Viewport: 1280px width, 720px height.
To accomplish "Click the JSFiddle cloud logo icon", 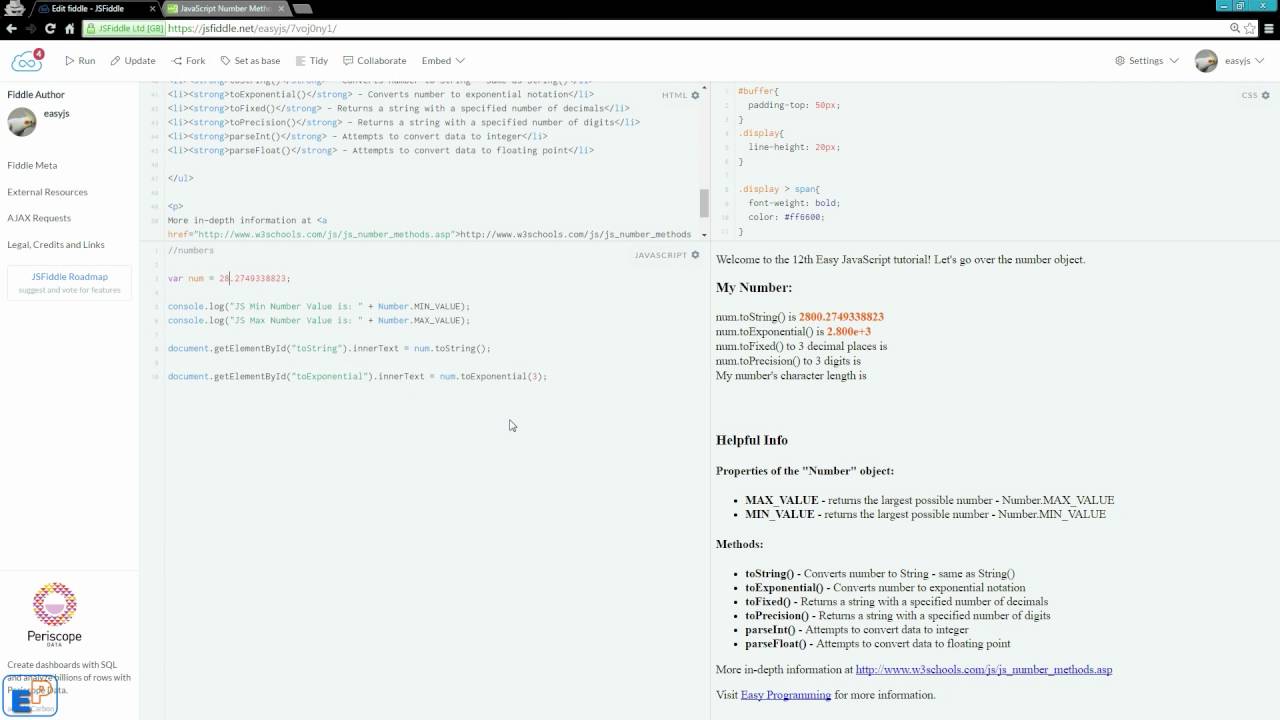I will 27,61.
